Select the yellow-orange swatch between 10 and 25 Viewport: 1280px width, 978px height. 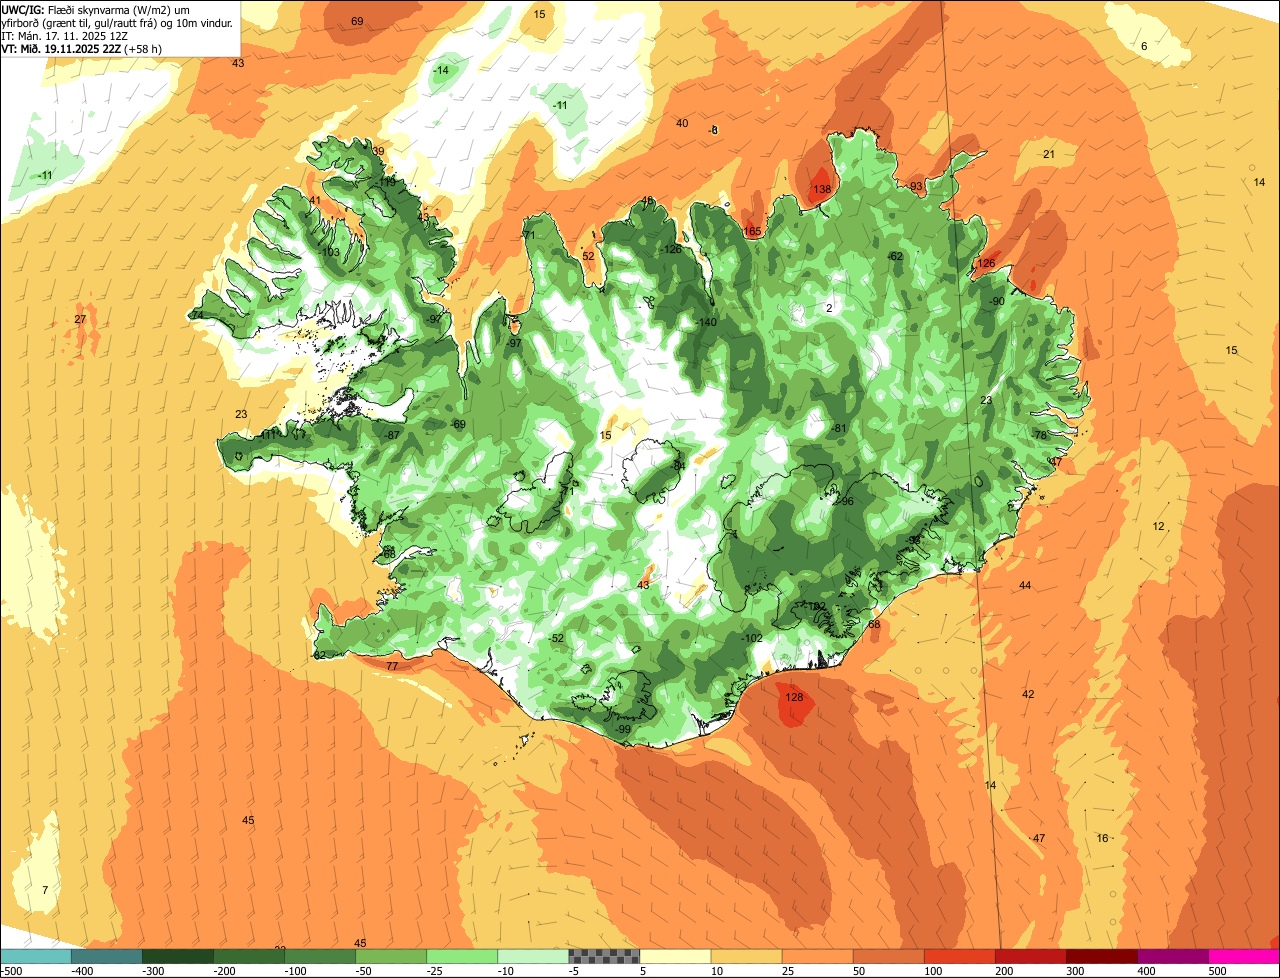tap(746, 956)
